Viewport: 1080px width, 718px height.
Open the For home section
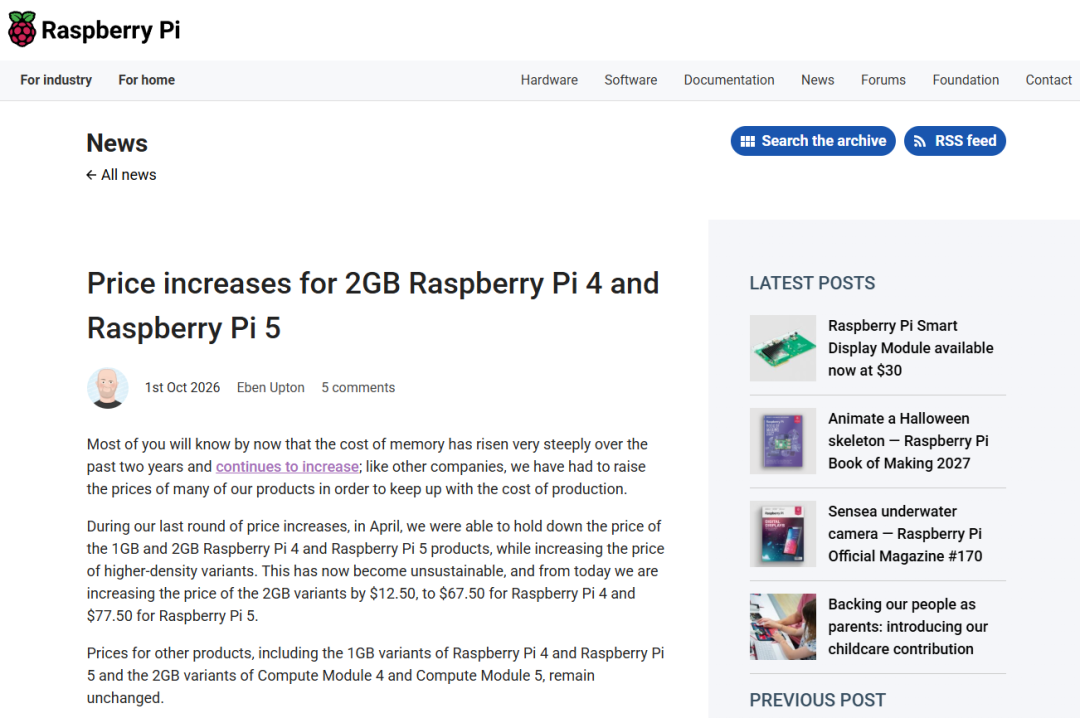click(147, 80)
